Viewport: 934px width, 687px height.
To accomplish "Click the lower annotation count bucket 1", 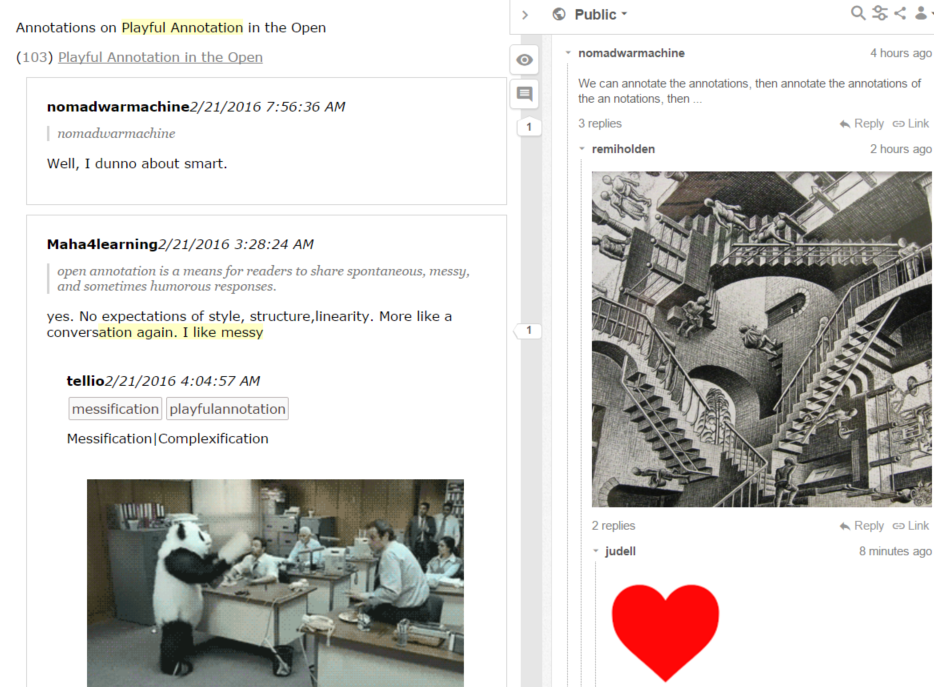I will (528, 330).
